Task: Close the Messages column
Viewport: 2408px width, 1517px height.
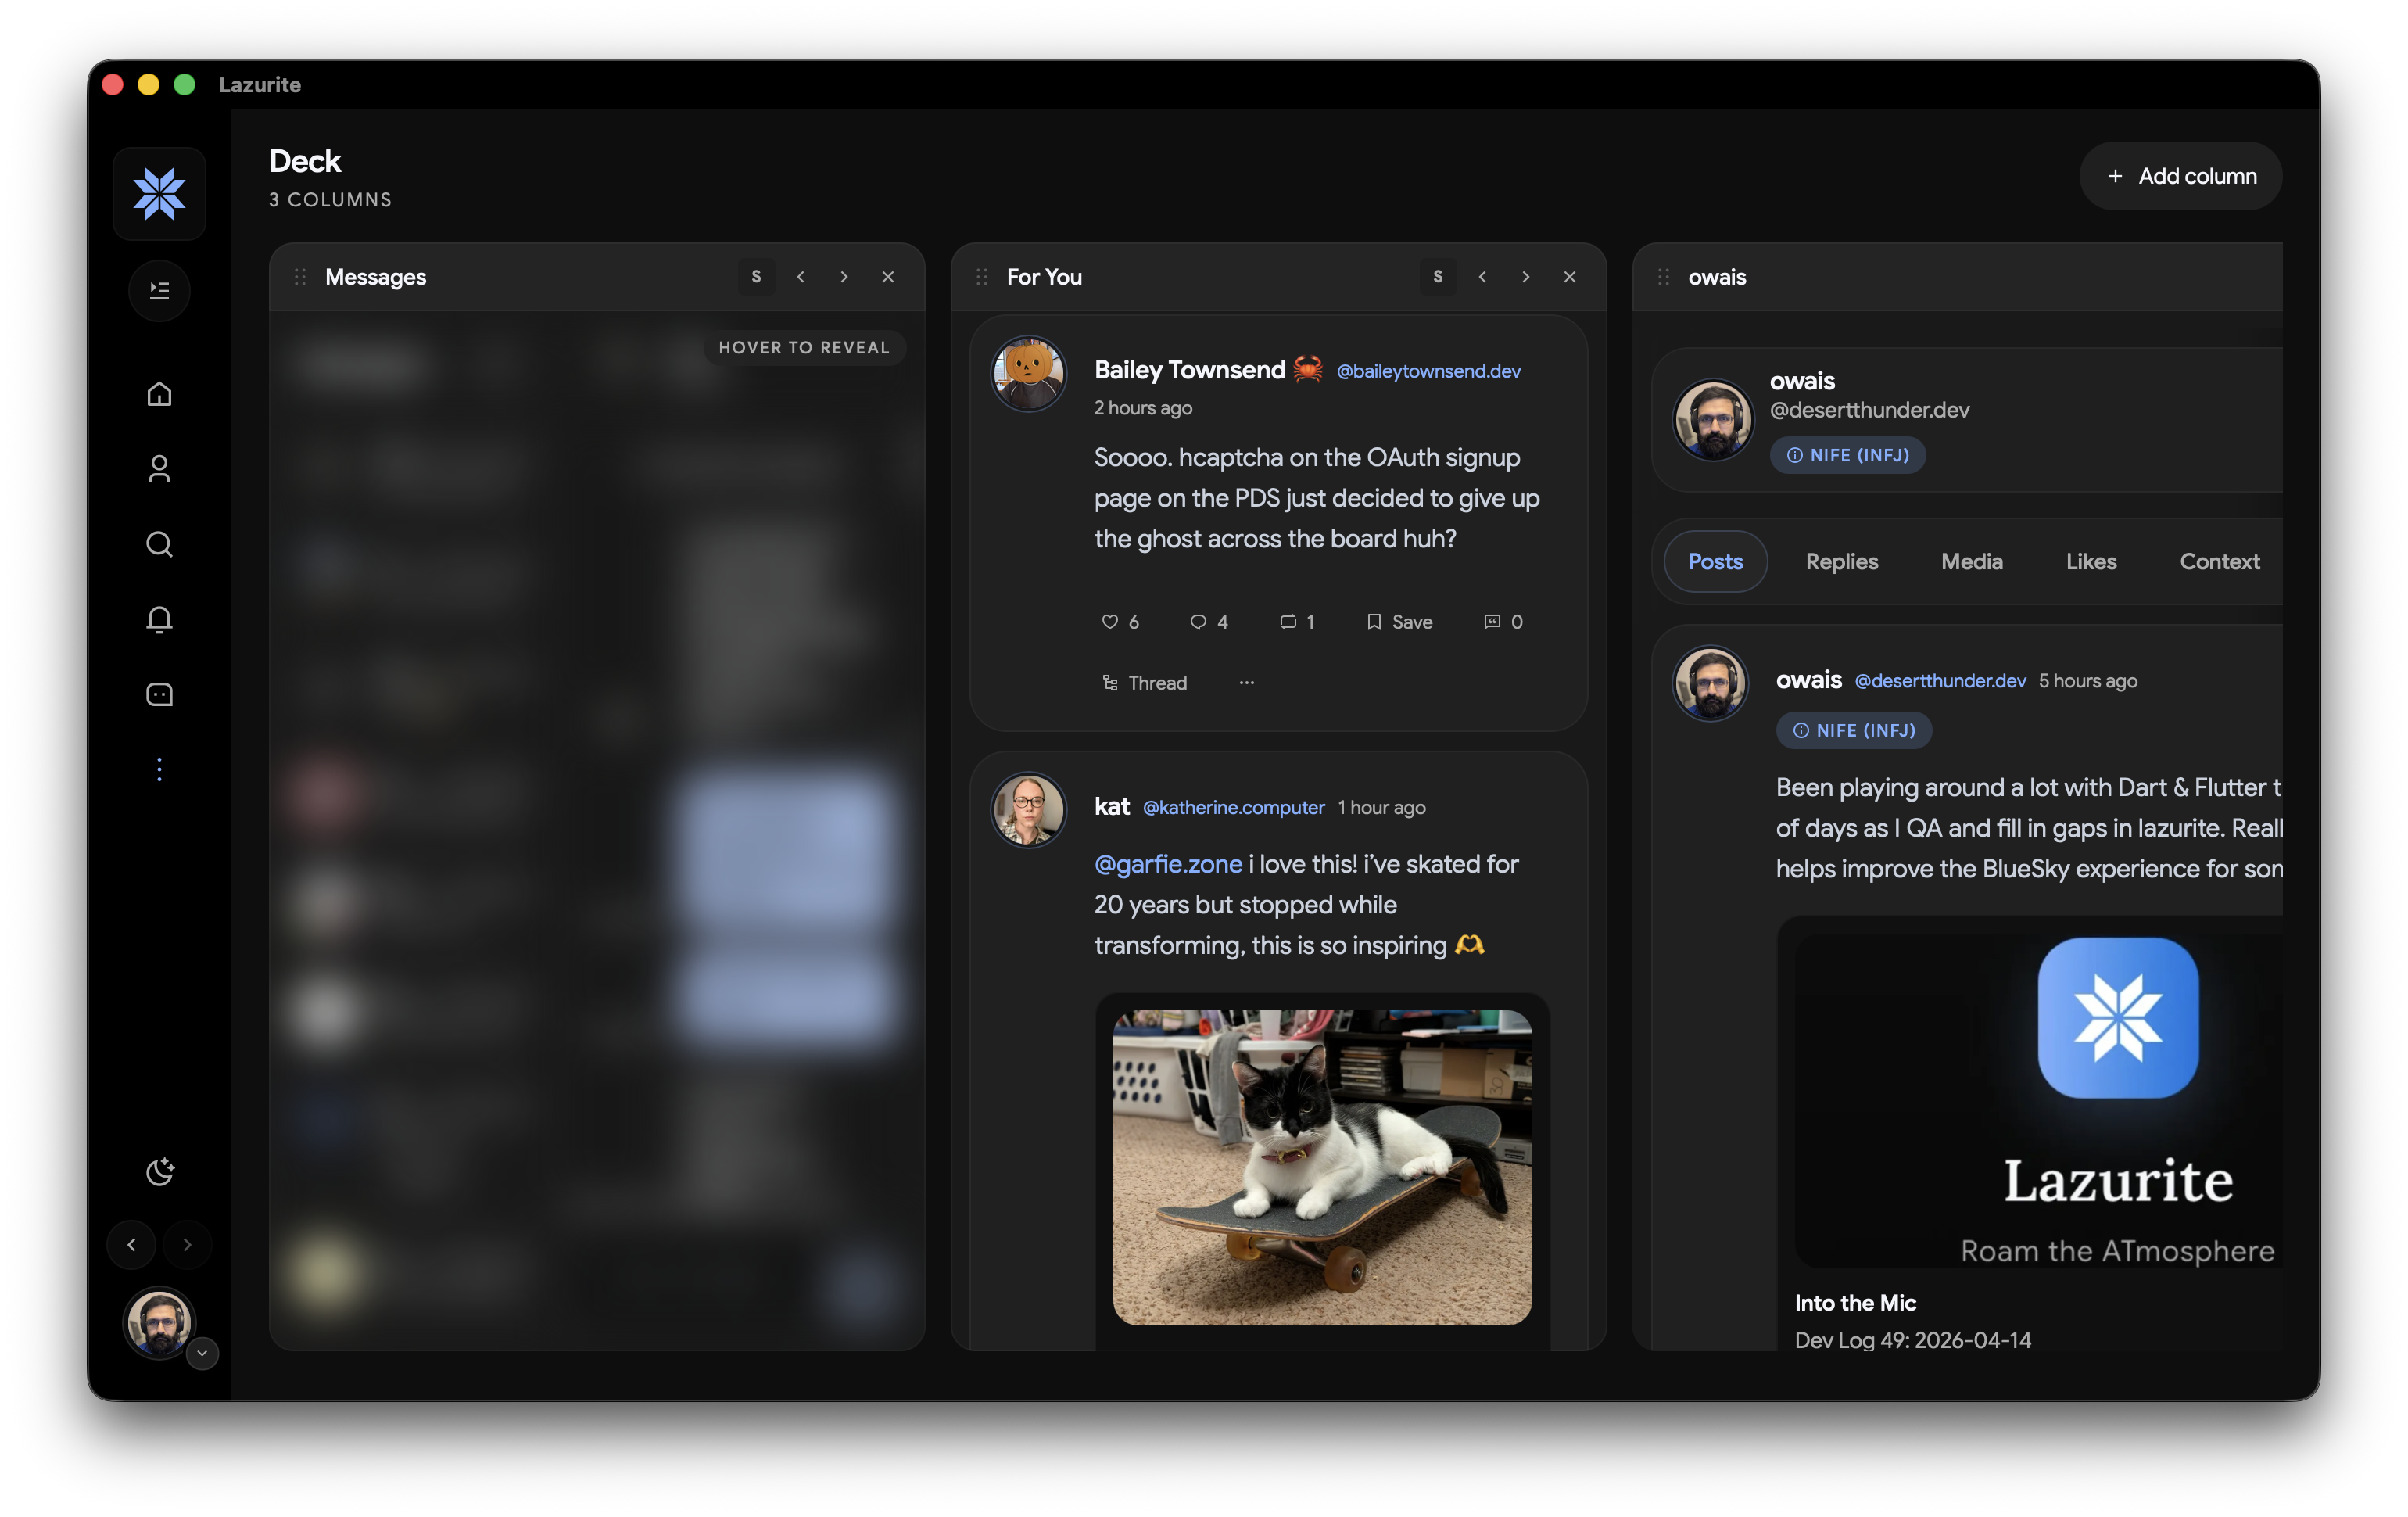Action: (888, 277)
